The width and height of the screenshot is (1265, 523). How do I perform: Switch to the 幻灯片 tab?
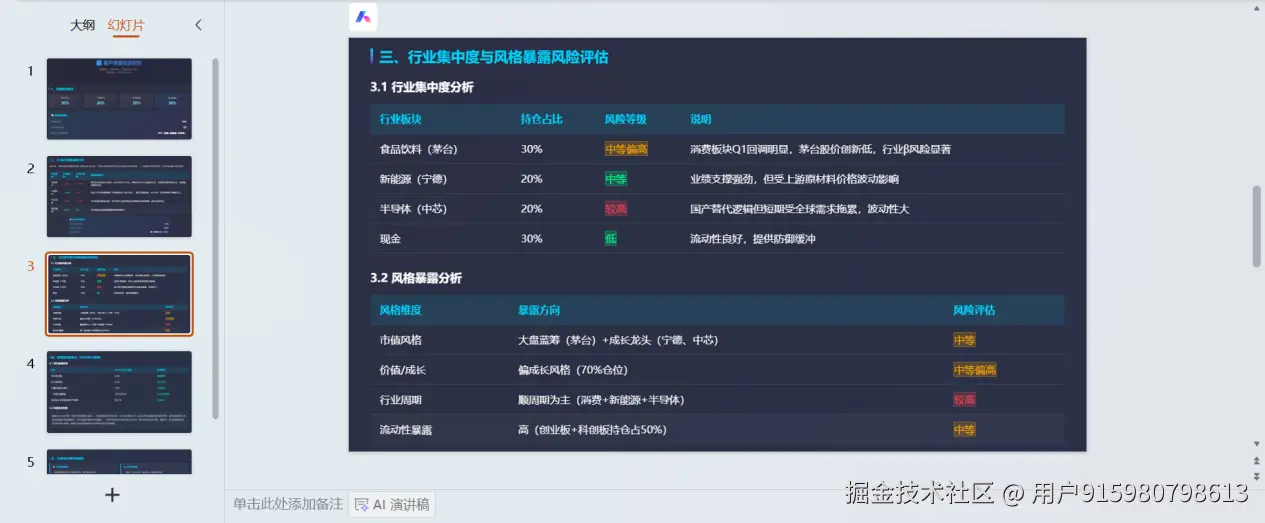126,25
